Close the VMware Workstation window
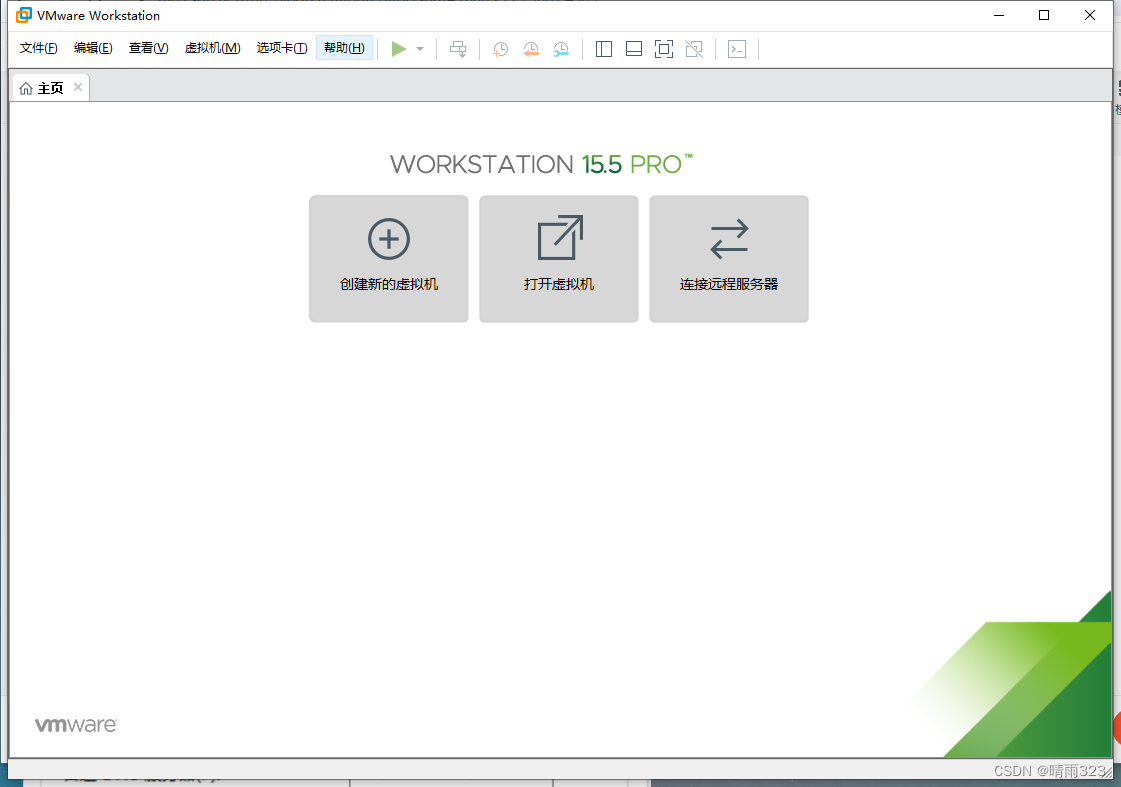The height and width of the screenshot is (787, 1121). [1090, 15]
